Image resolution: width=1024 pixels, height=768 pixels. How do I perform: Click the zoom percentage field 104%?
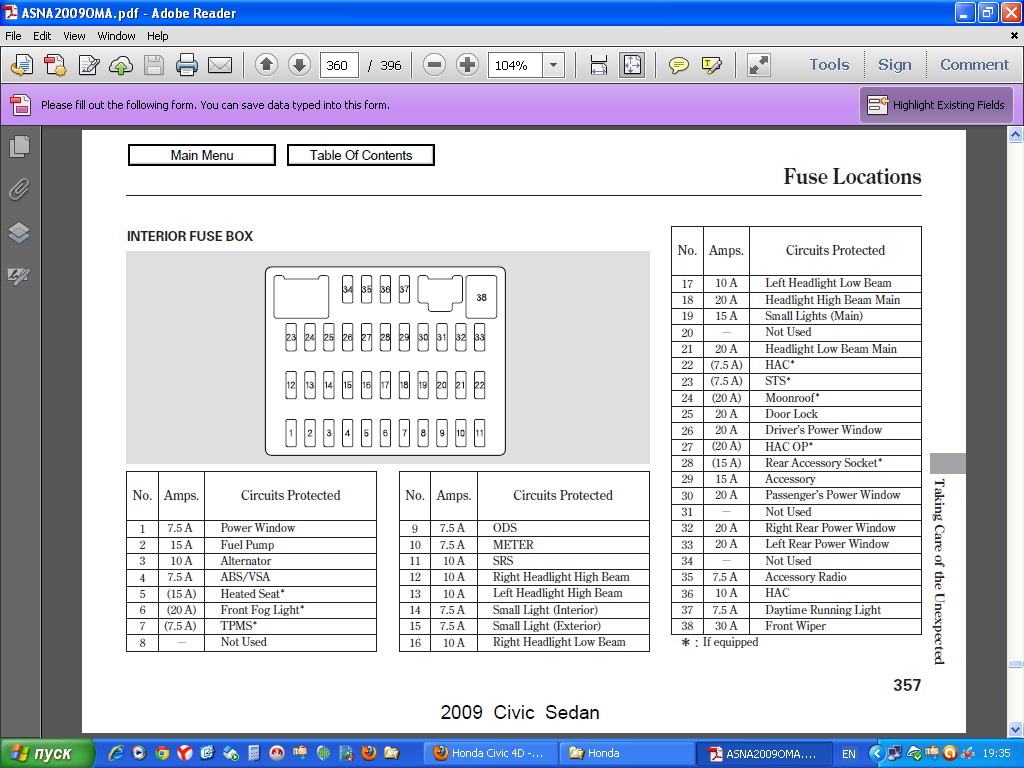click(515, 65)
